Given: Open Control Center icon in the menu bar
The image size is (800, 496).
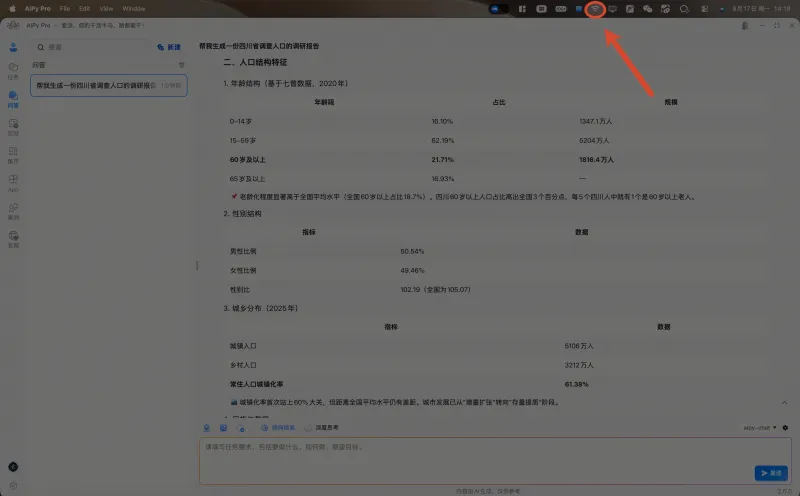Looking at the screenshot, I should pyautogui.click(x=705, y=9).
